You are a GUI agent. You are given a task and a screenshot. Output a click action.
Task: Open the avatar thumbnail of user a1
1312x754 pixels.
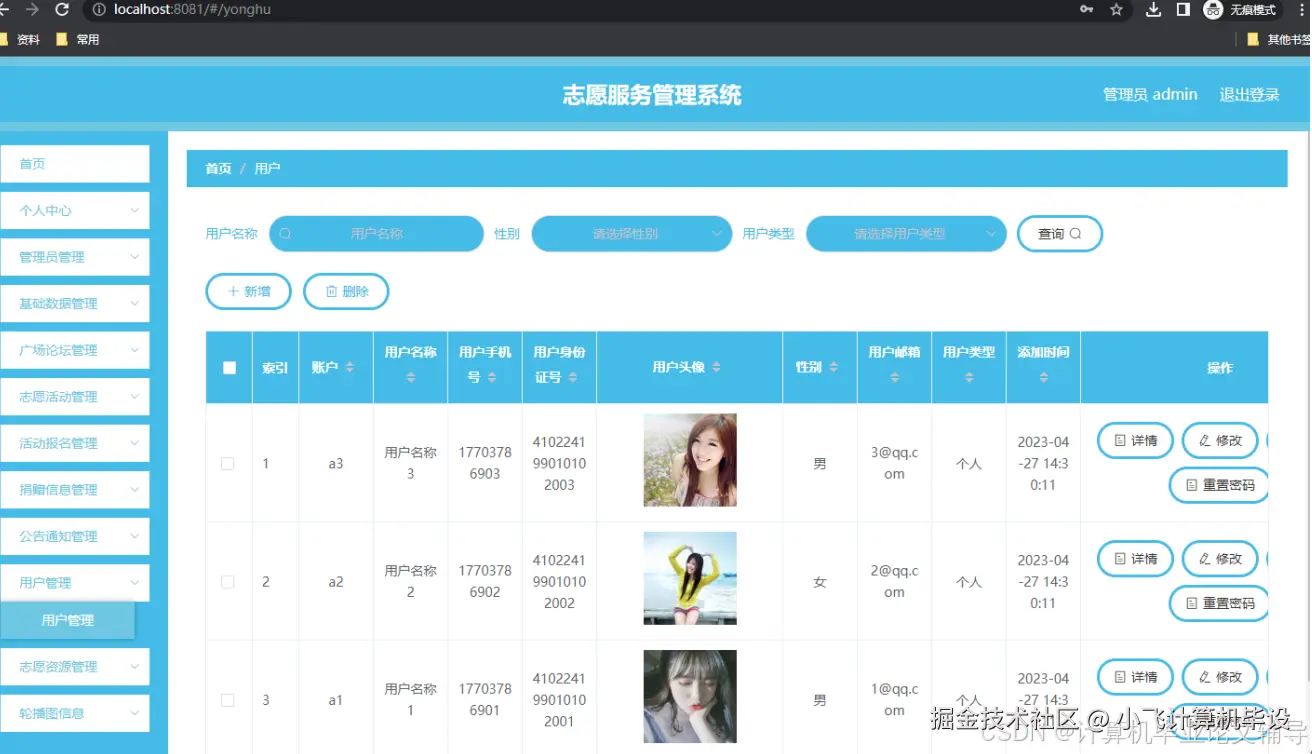tap(690, 697)
